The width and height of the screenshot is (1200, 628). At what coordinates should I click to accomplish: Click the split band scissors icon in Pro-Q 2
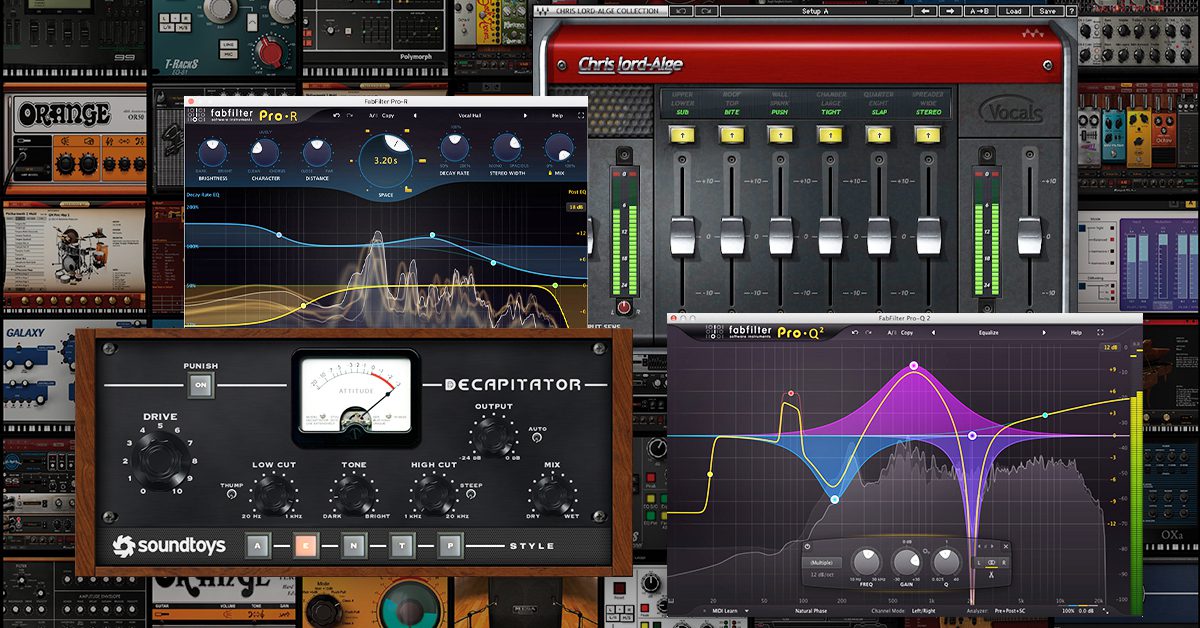(x=991, y=575)
